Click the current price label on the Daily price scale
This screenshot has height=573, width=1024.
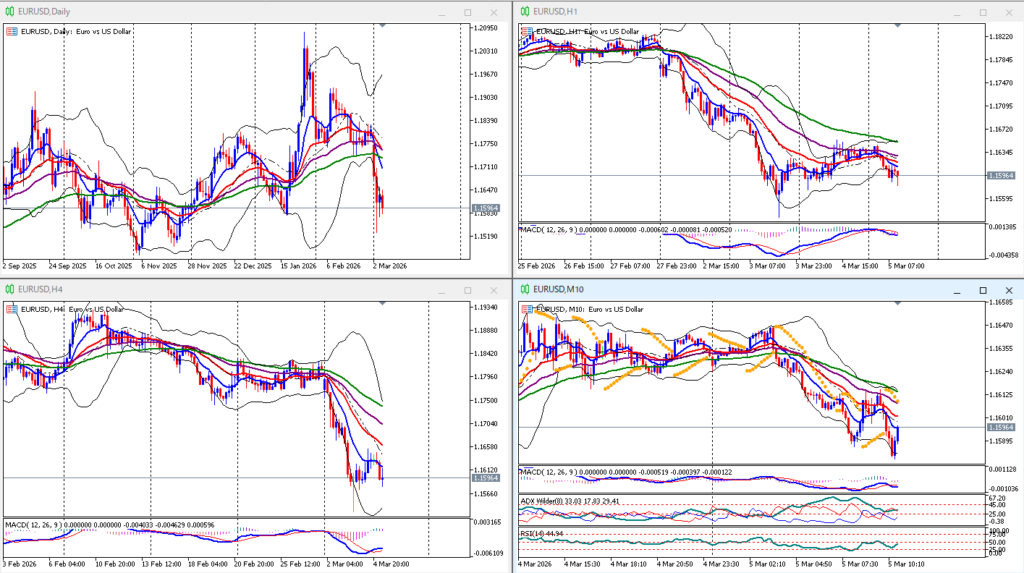[x=487, y=208]
